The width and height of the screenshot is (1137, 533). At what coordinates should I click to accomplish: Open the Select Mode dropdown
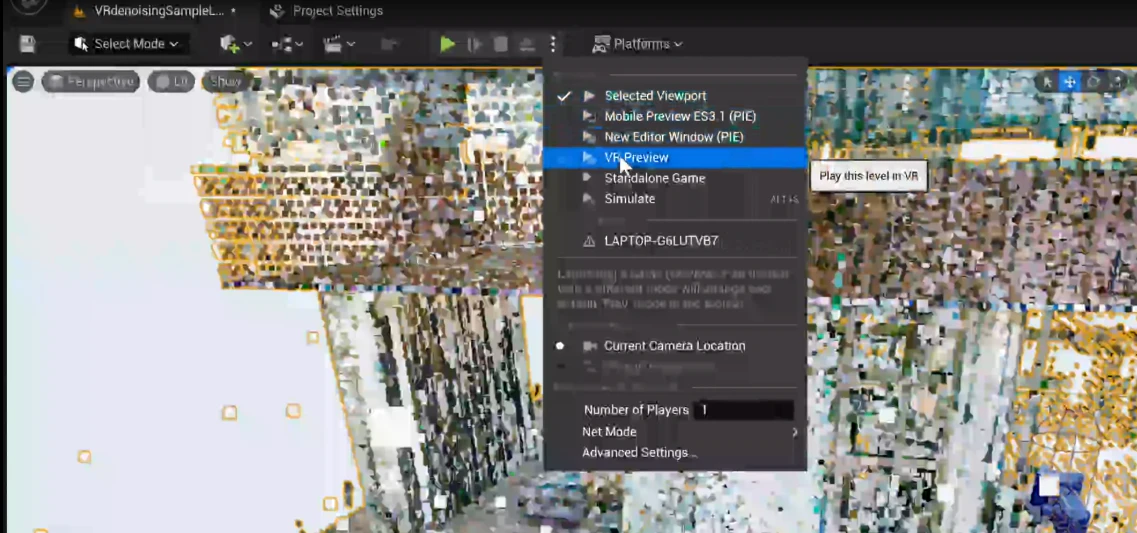coord(128,44)
